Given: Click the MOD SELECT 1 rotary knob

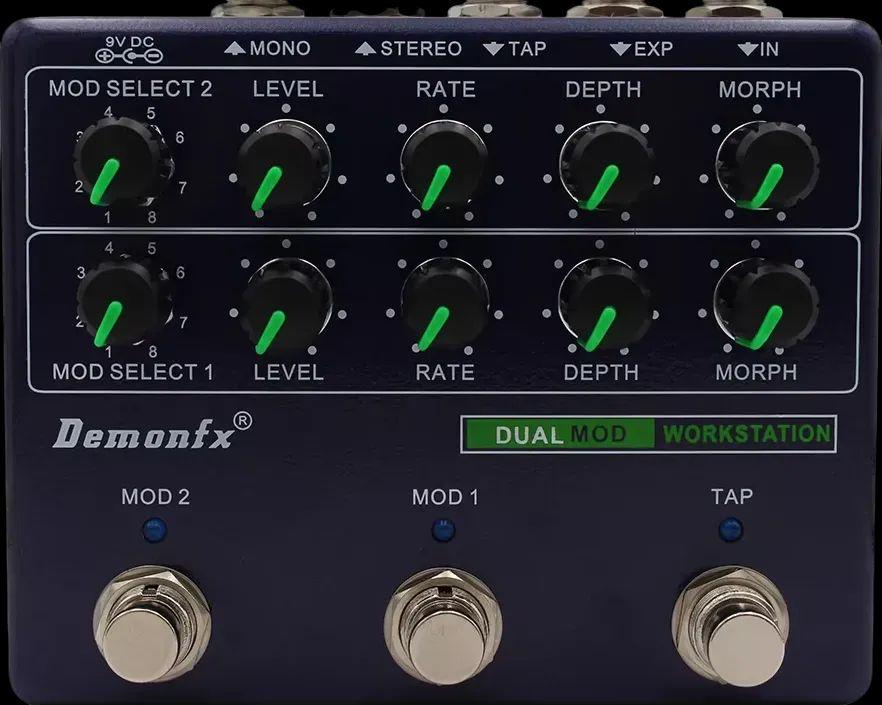Looking at the screenshot, I should (118, 298).
